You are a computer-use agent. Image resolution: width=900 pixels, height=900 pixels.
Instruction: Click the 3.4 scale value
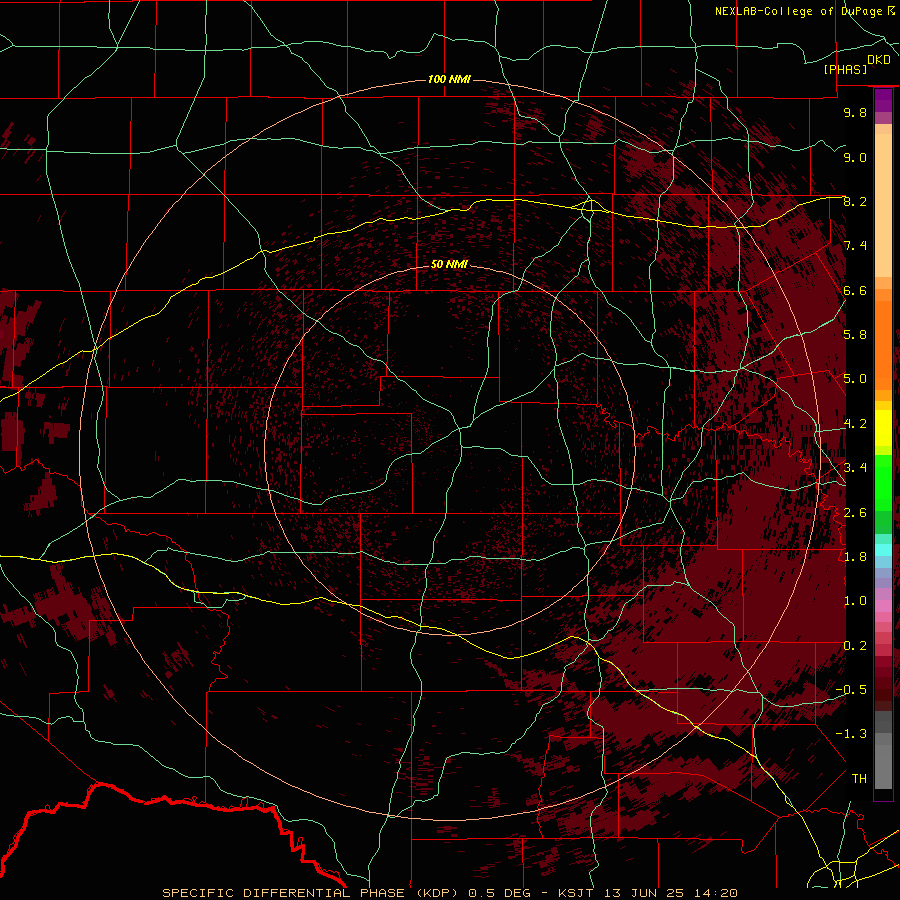tap(855, 467)
